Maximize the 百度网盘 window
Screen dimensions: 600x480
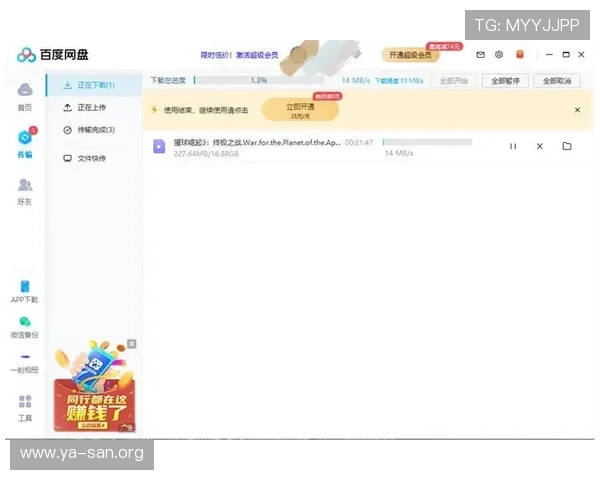[566, 55]
